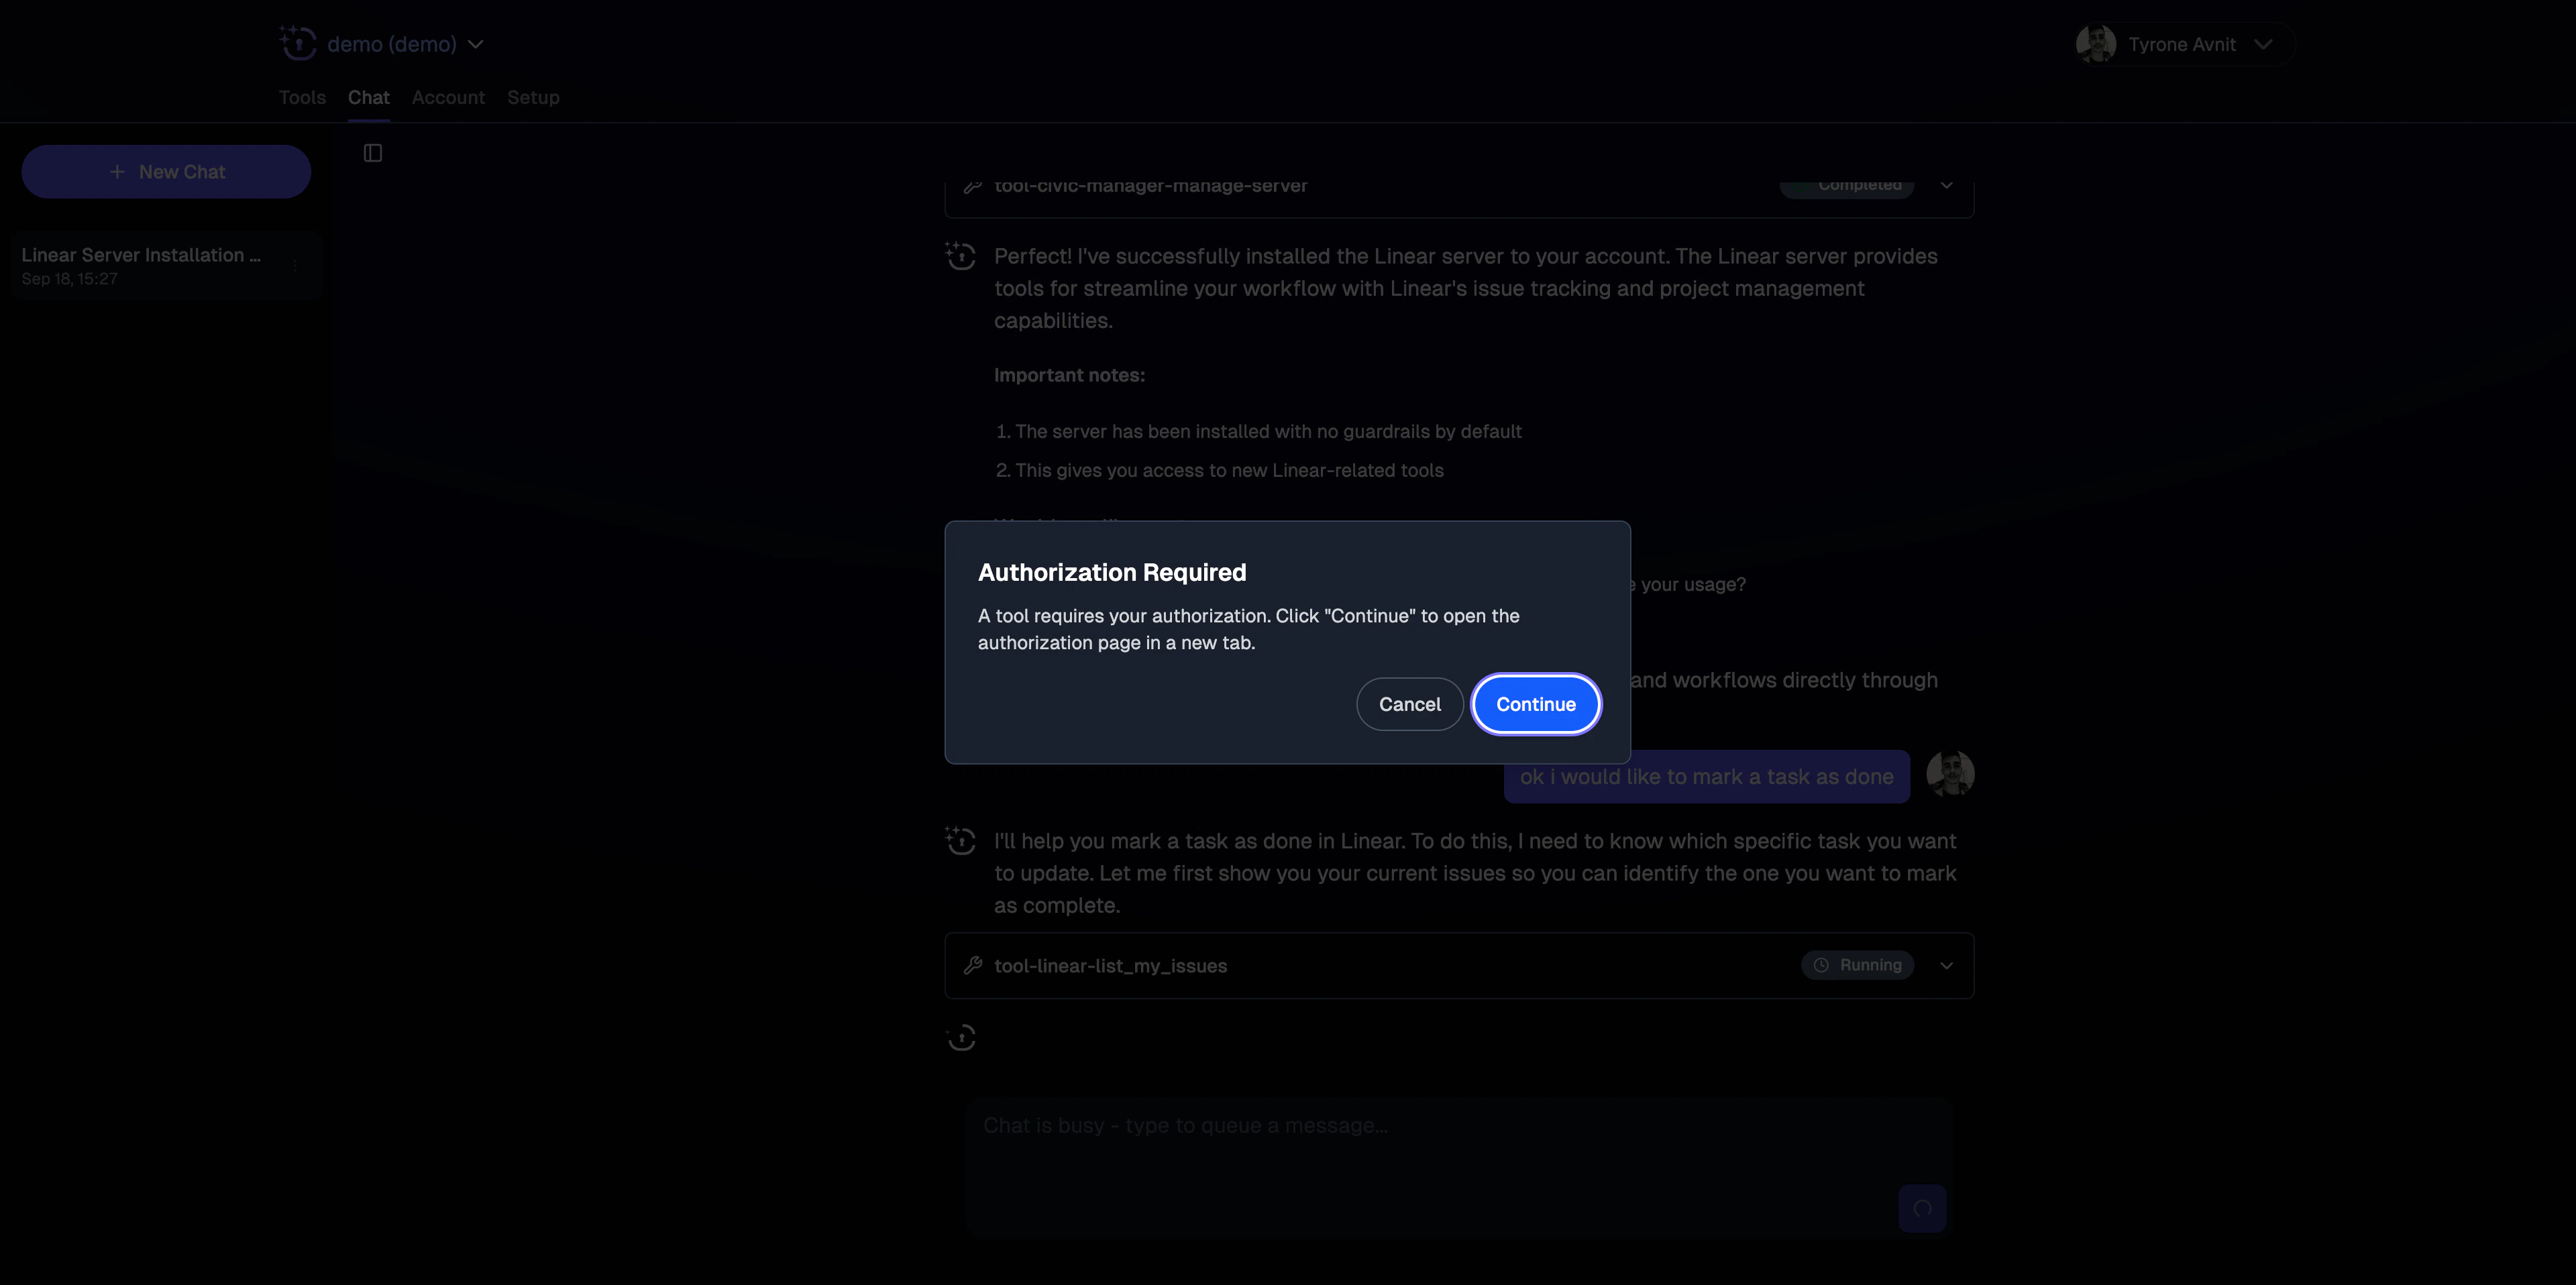Click Cancel to dismiss the authorization prompt

click(1409, 704)
